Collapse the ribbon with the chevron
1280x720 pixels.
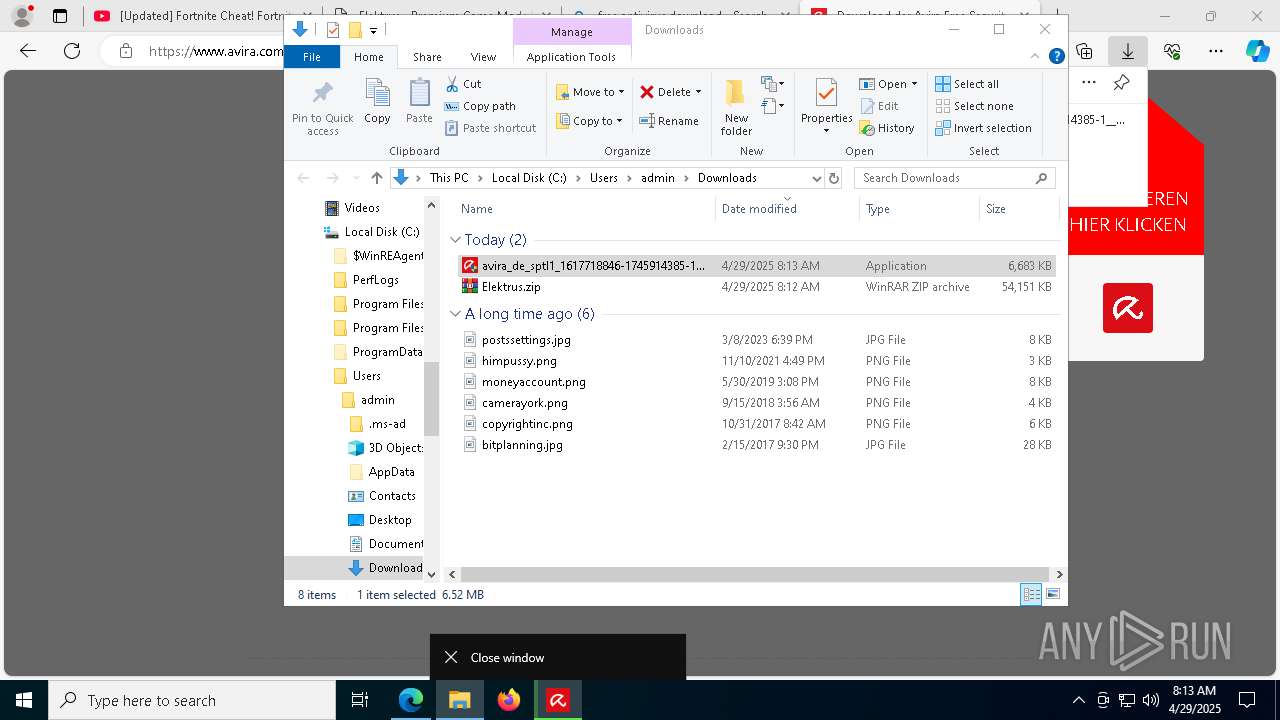[x=1034, y=57]
